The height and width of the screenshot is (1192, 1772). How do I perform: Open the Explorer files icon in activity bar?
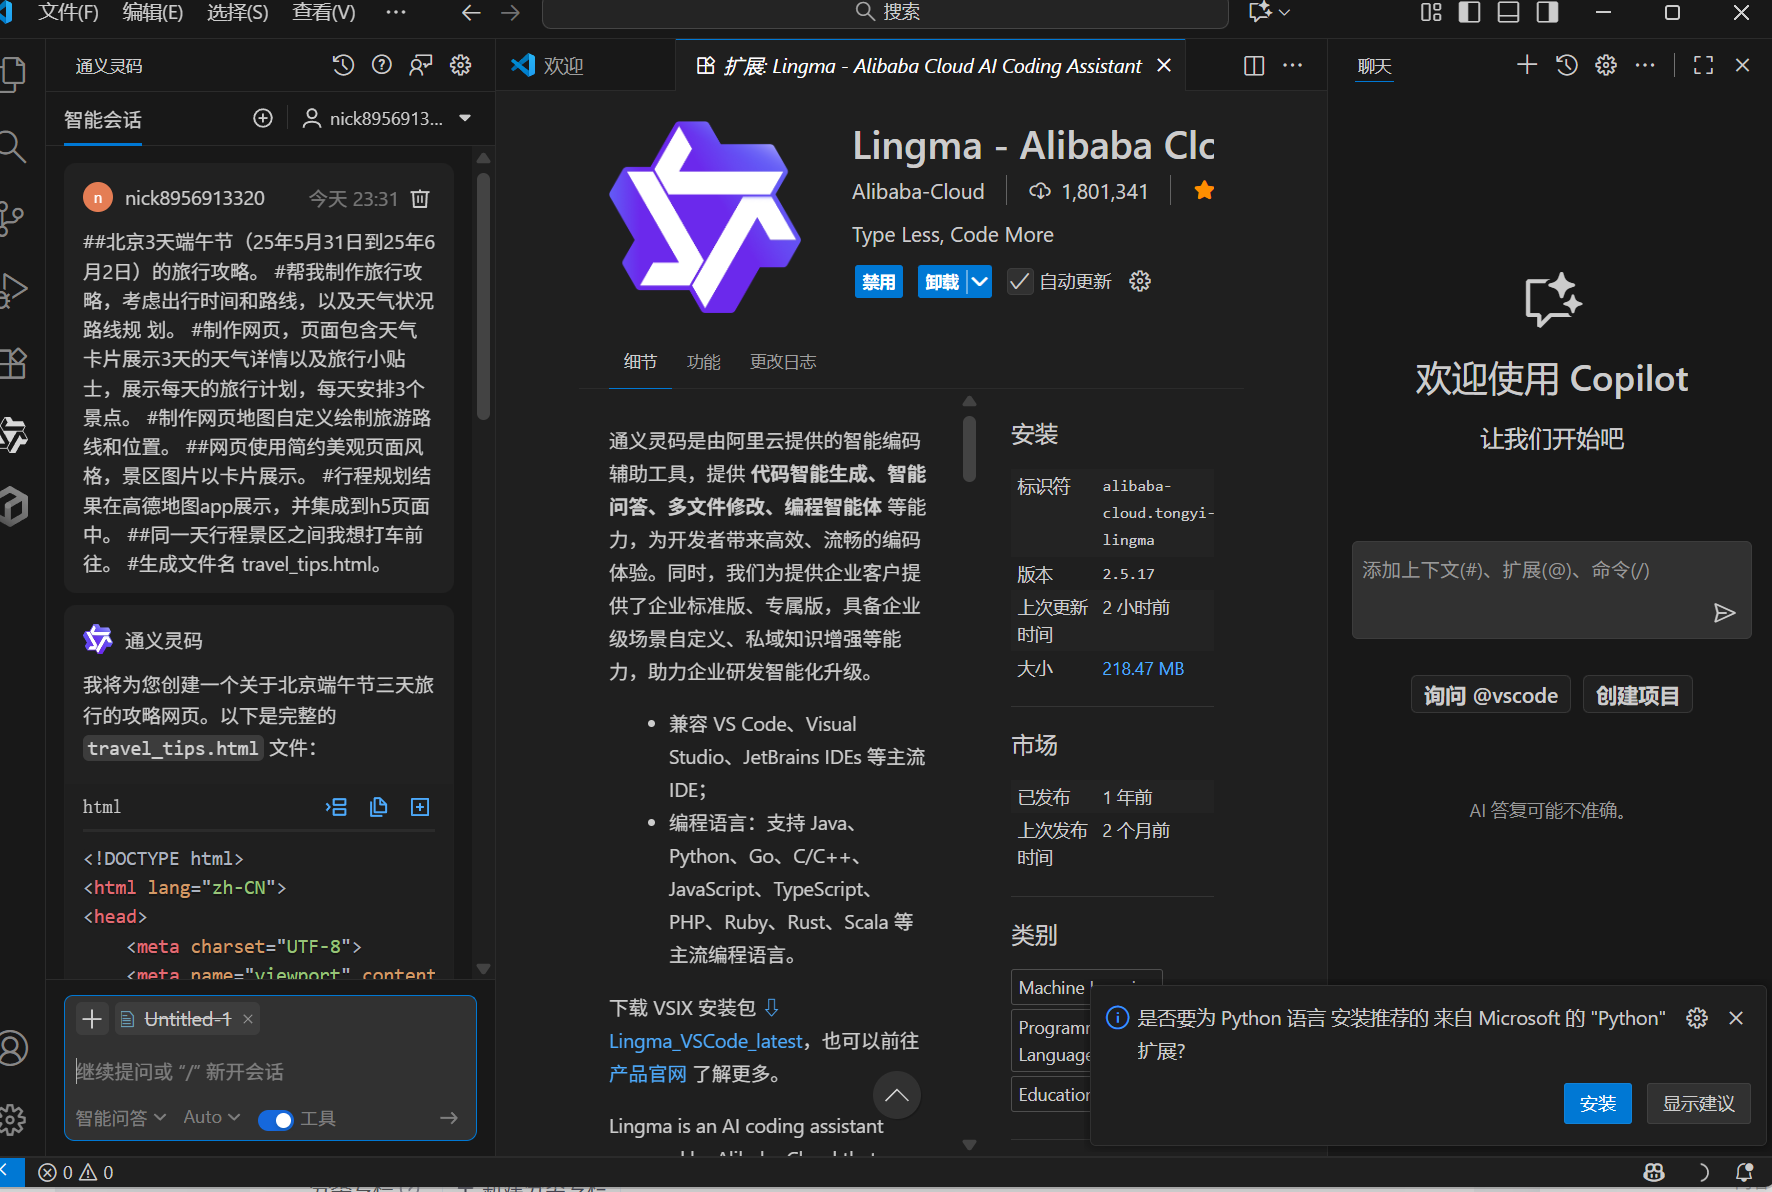pyautogui.click(x=13, y=75)
